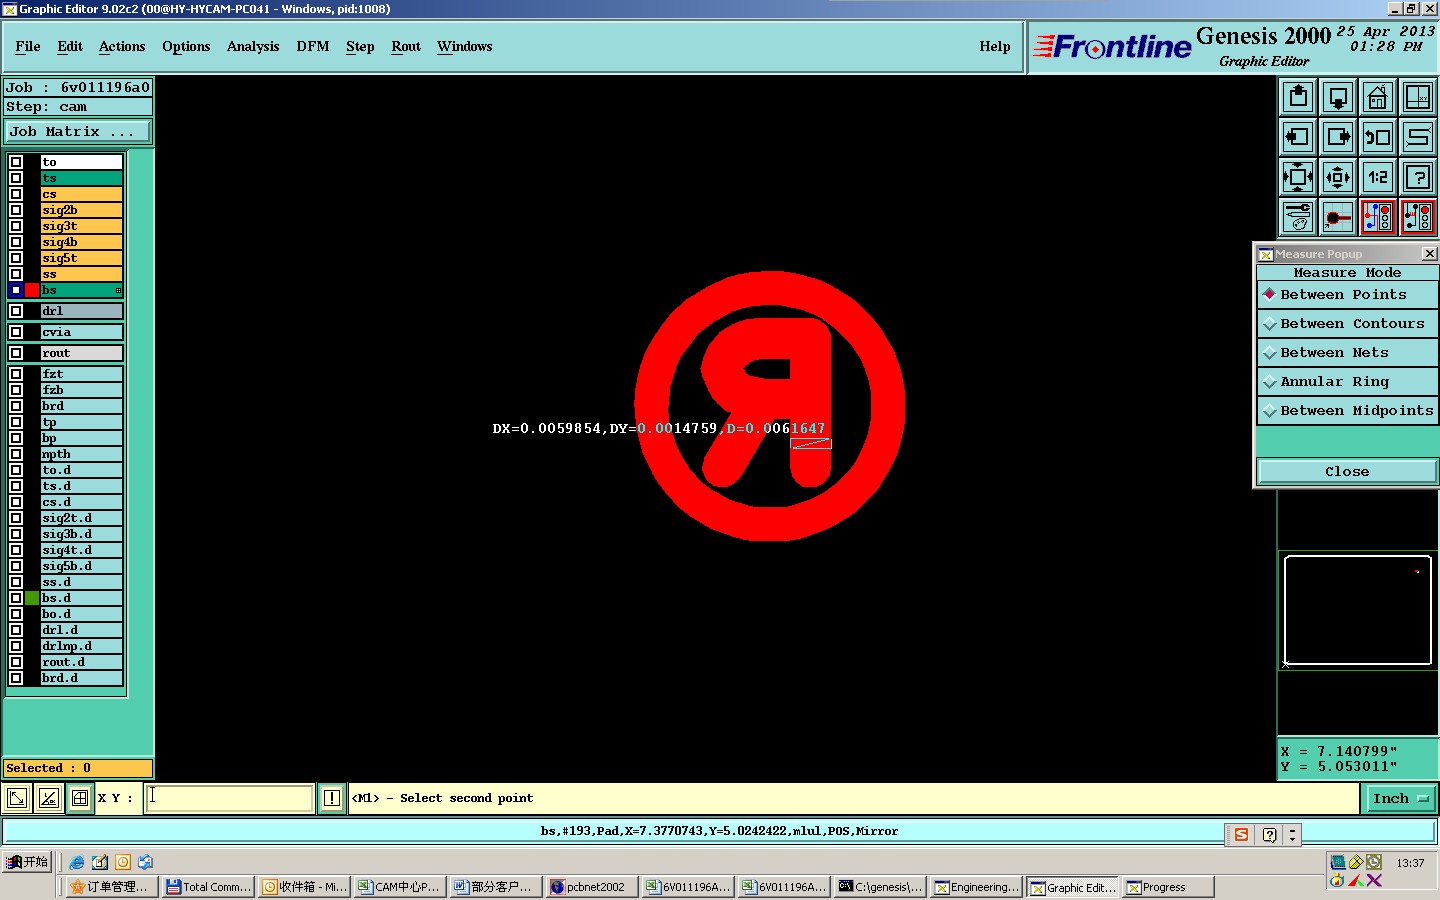The height and width of the screenshot is (900, 1440).
Task: Toggle the 'cs' layer checkbox
Action: (x=16, y=194)
